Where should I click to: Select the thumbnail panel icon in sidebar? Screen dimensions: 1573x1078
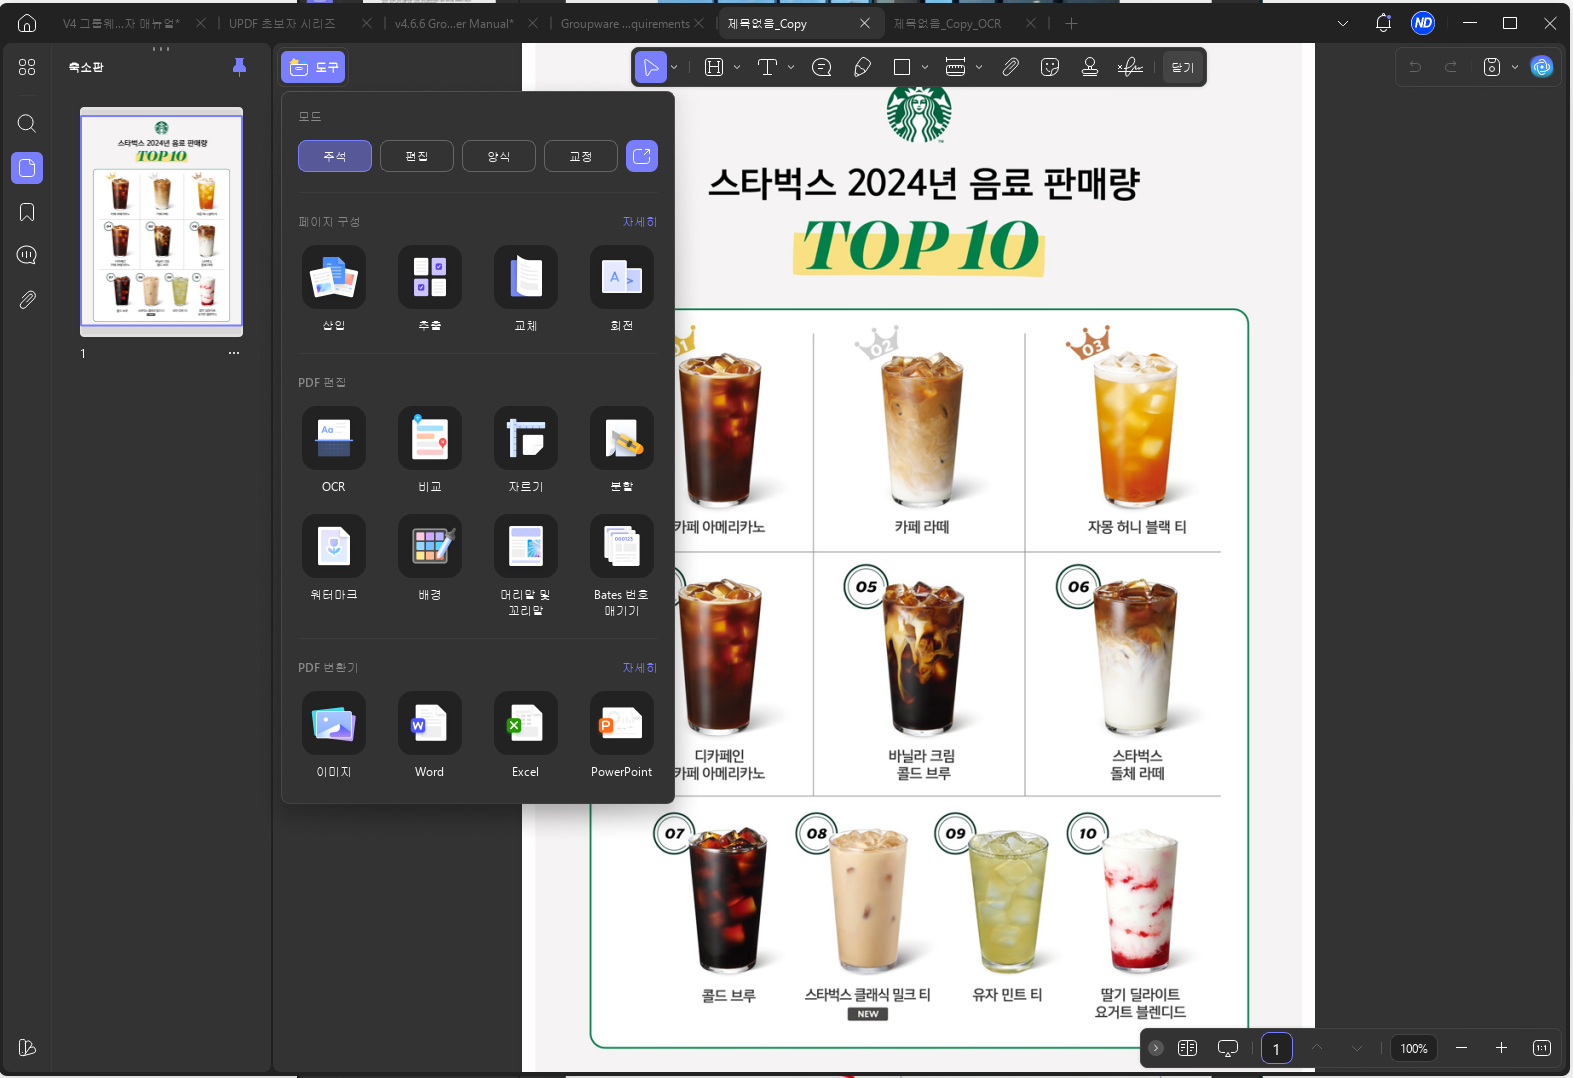pyautogui.click(x=27, y=168)
